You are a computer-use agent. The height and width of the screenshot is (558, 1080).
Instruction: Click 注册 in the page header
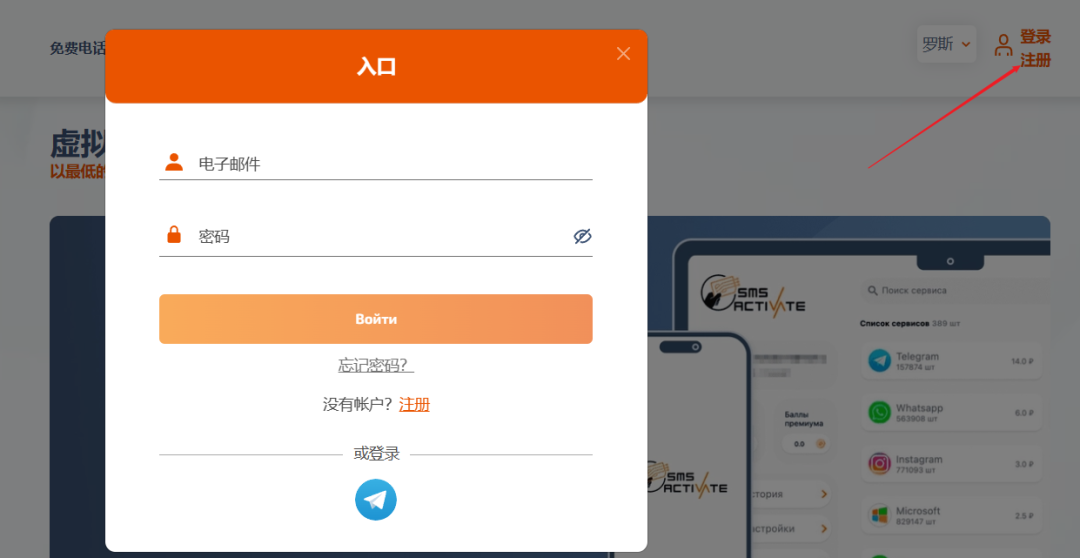point(1035,60)
